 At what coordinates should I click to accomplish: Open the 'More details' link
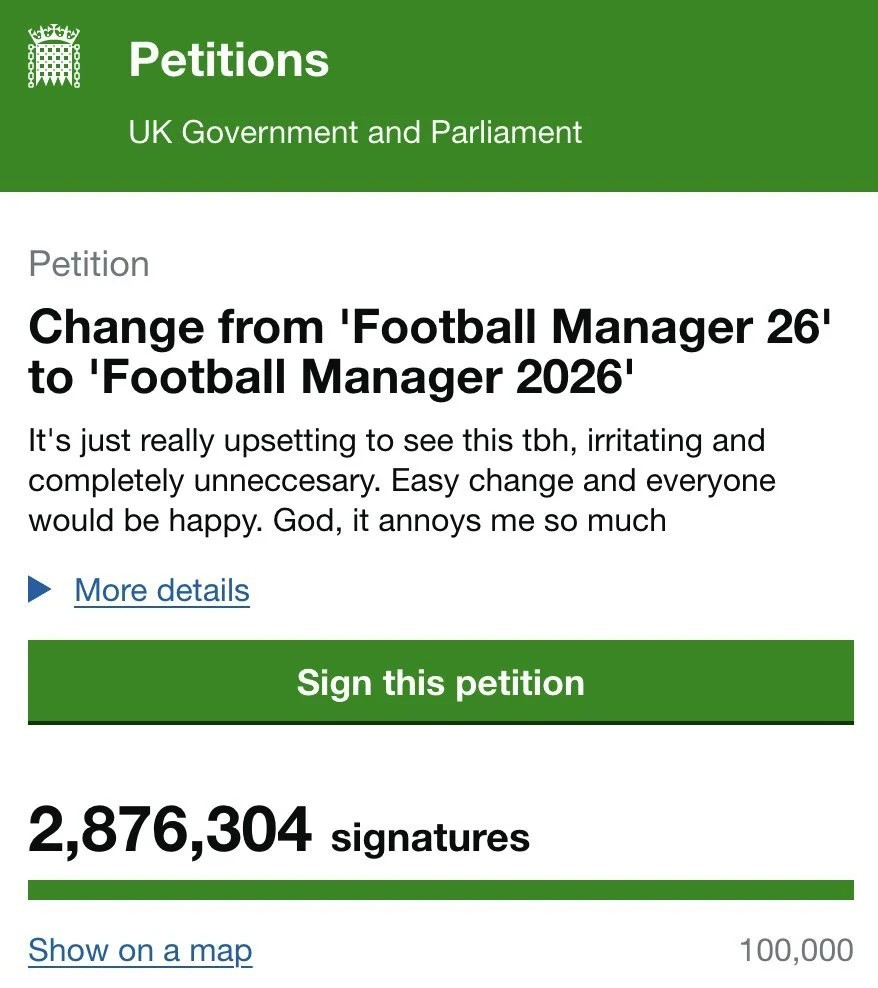coord(162,590)
